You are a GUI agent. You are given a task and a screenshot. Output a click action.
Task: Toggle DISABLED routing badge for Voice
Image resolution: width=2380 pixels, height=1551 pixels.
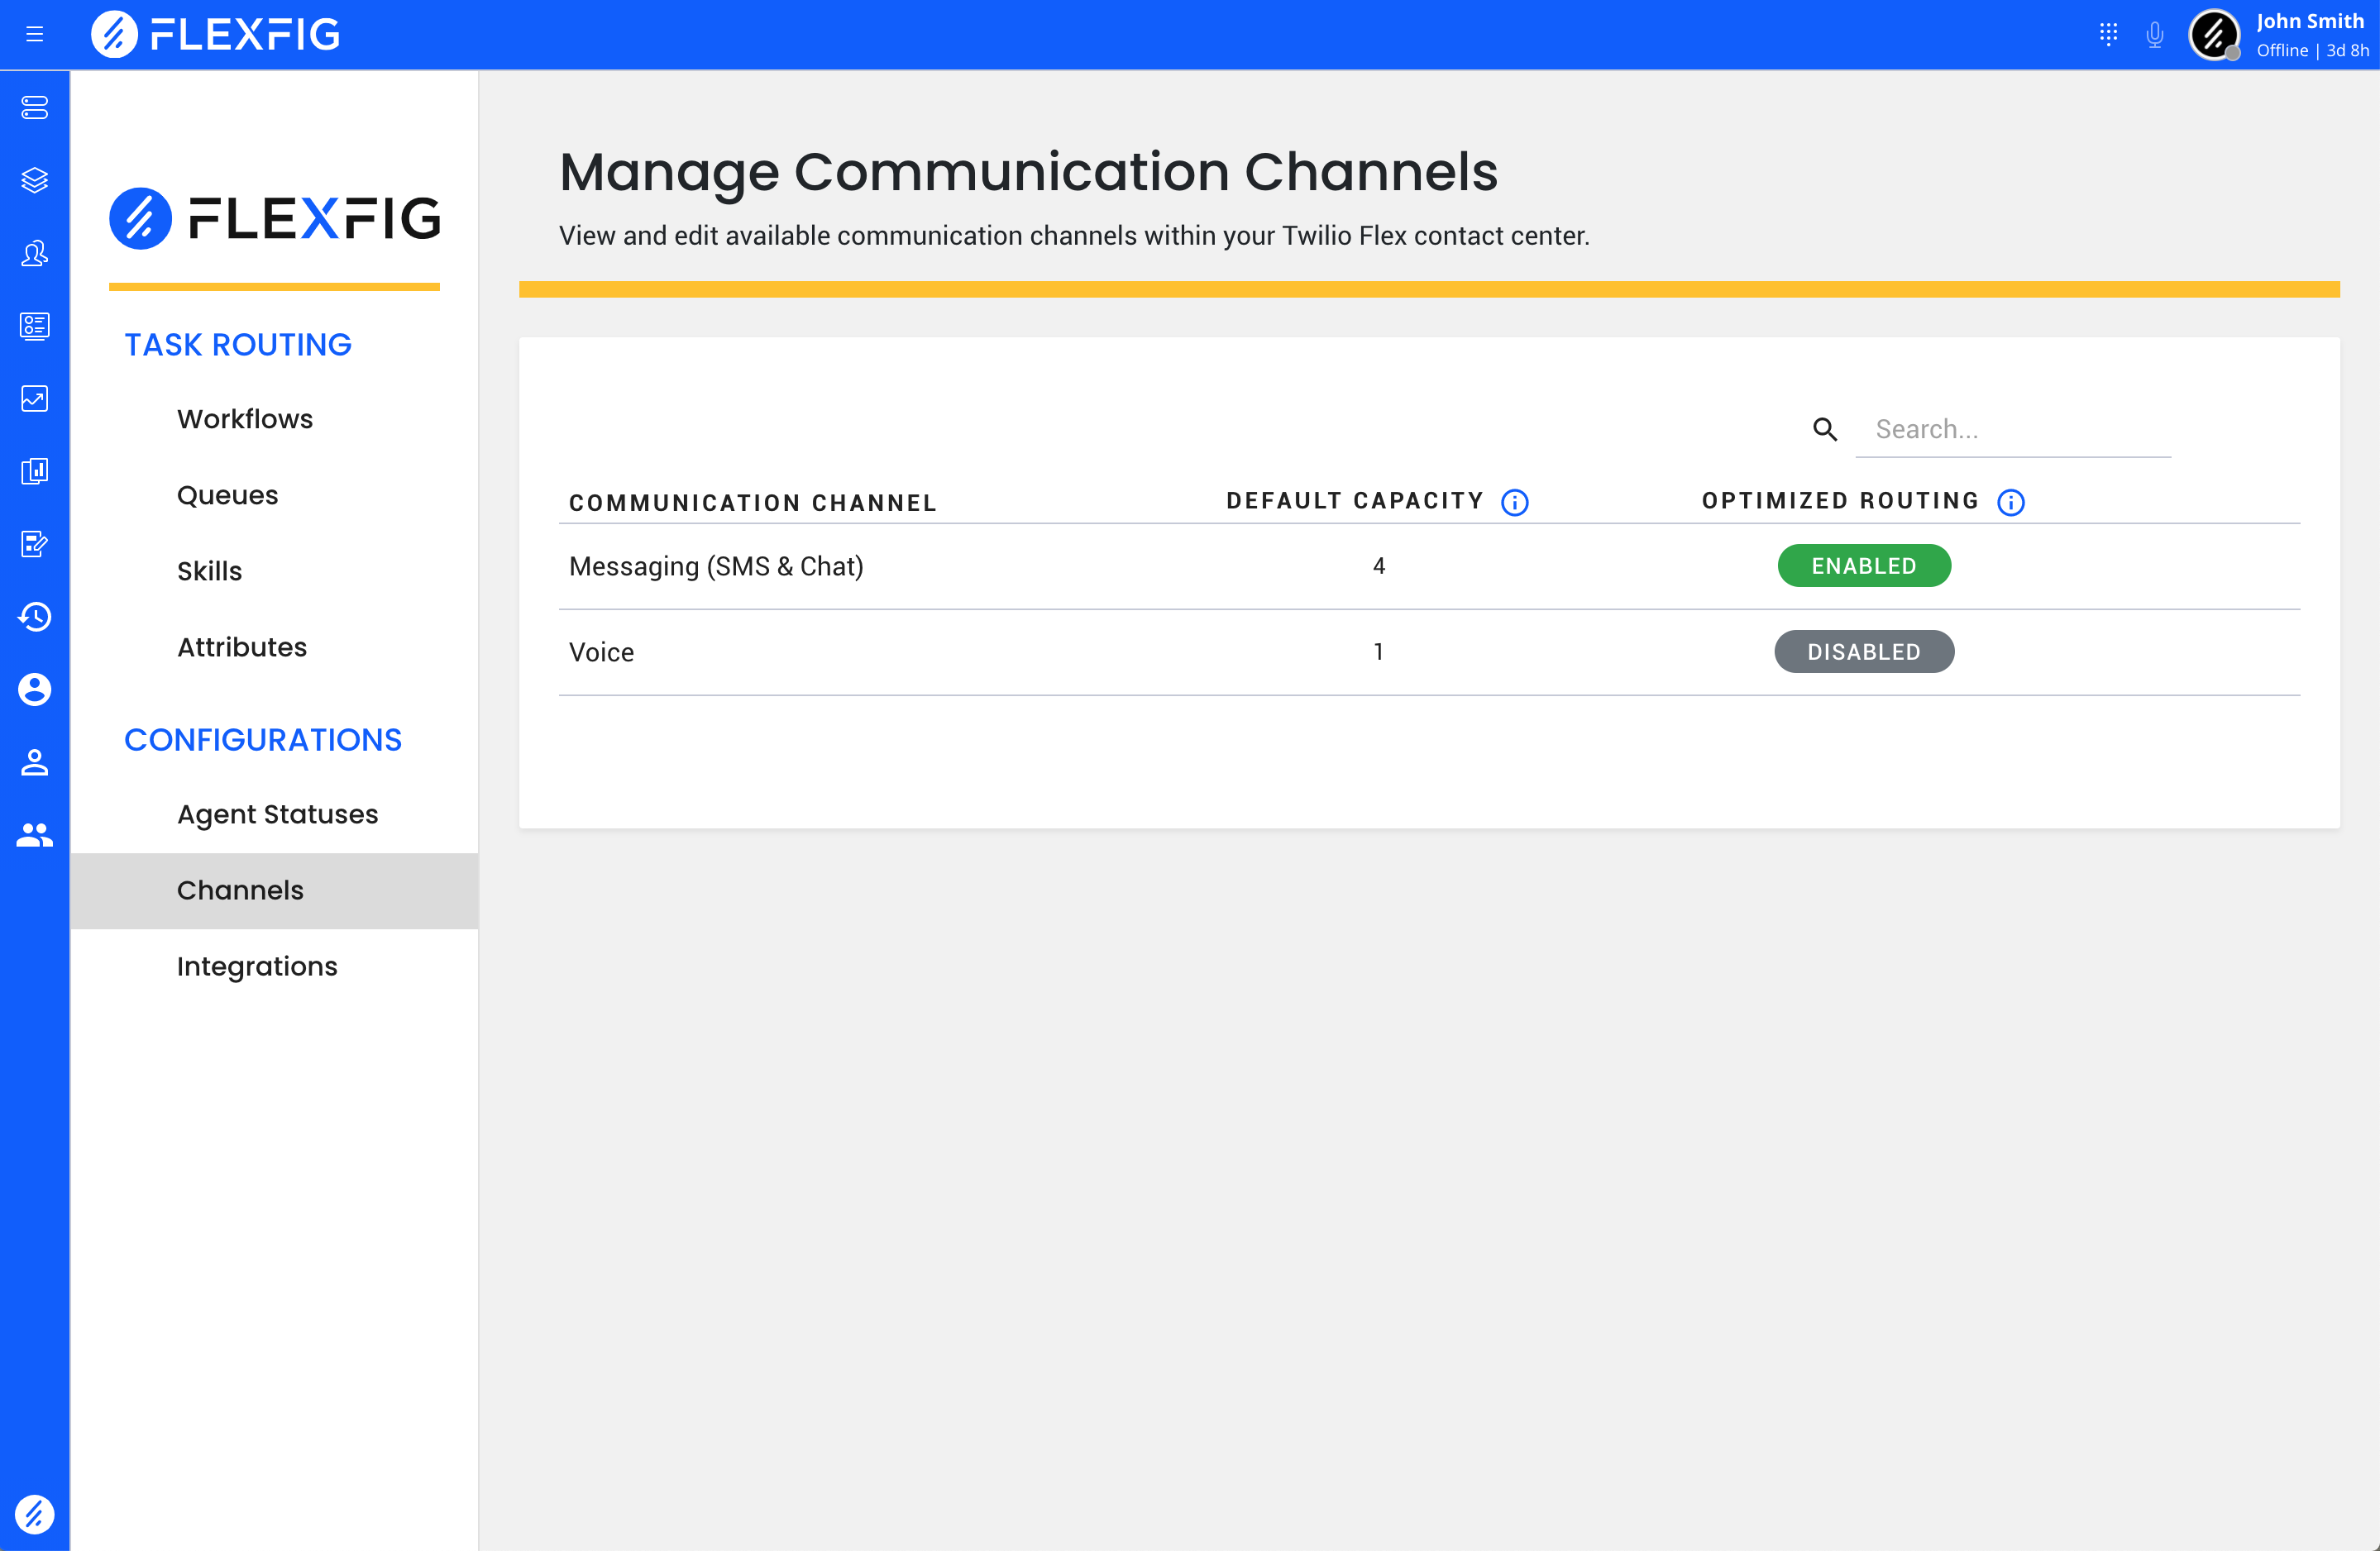pos(1864,652)
